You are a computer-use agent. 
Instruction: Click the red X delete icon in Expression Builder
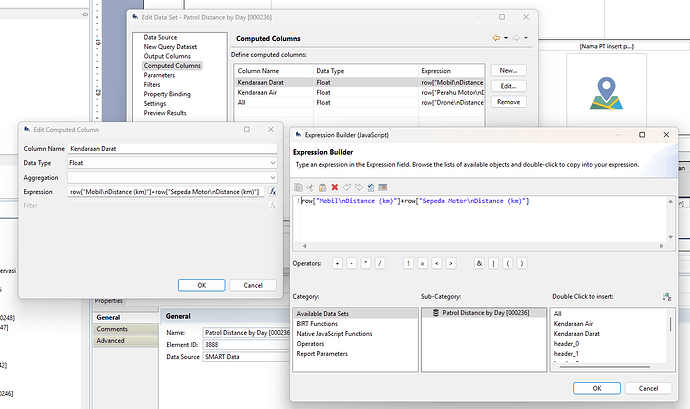[x=334, y=187]
